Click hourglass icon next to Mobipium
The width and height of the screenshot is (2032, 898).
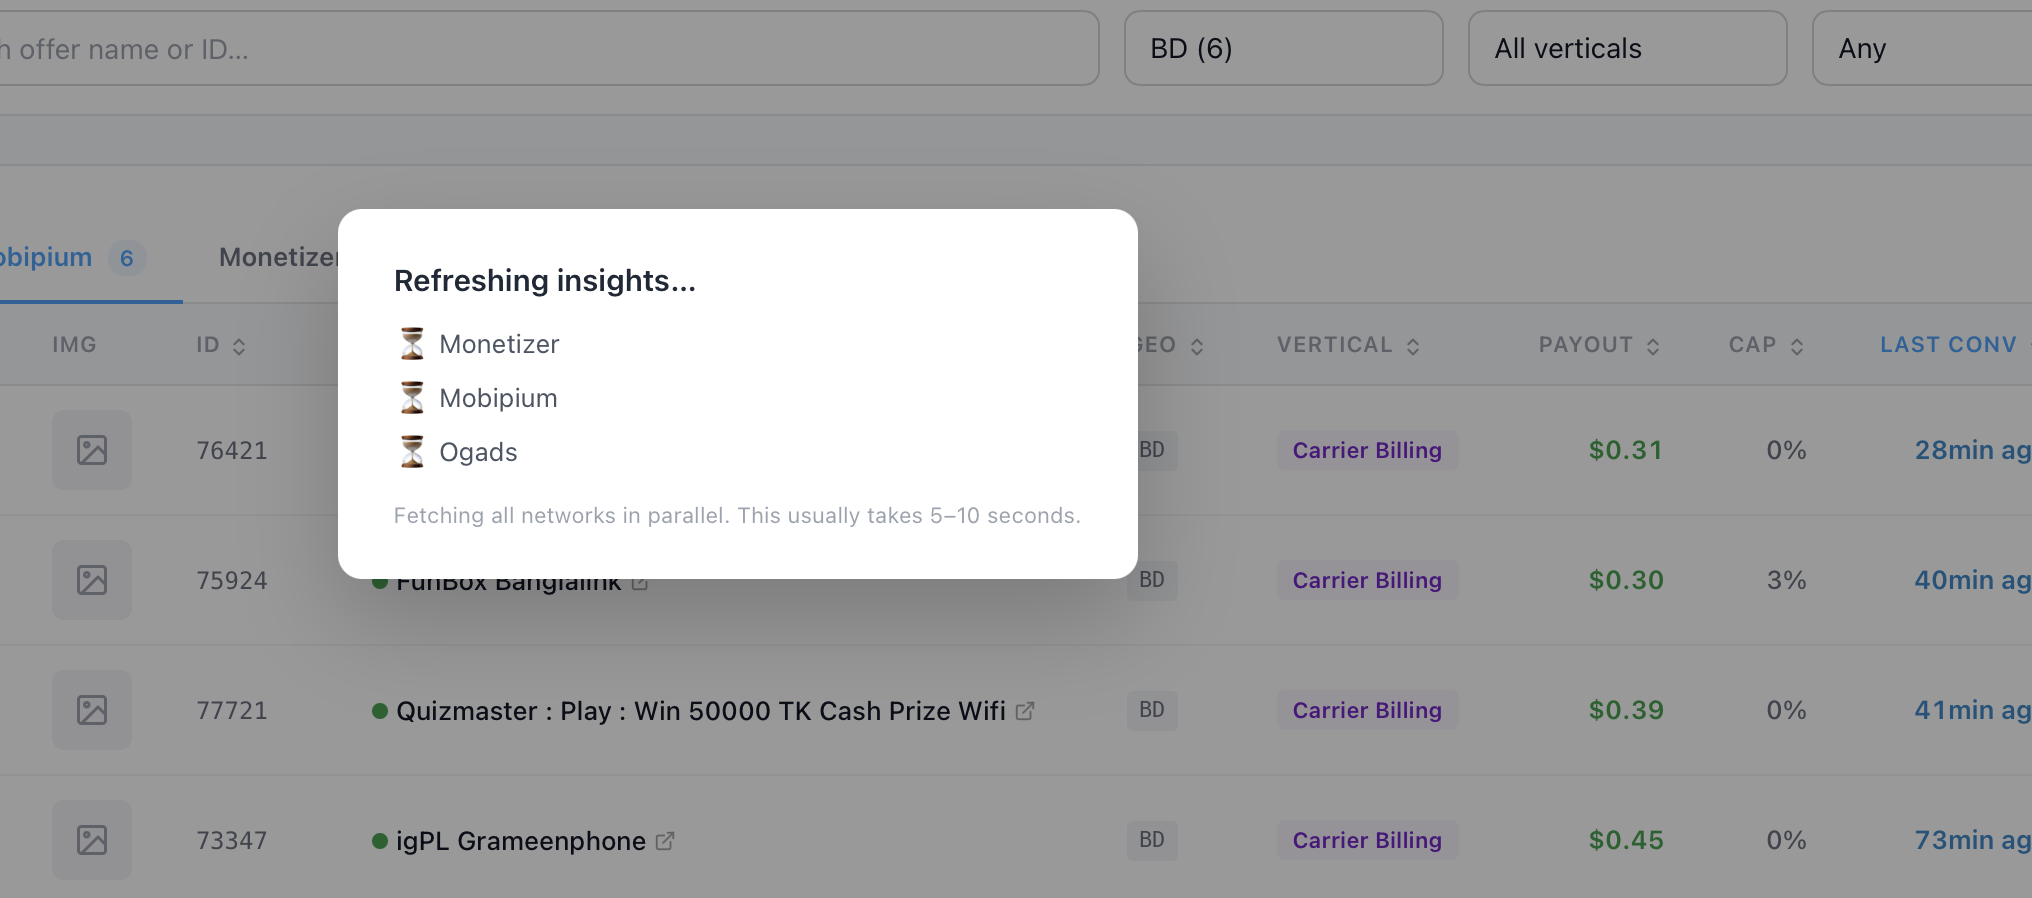[412, 398]
